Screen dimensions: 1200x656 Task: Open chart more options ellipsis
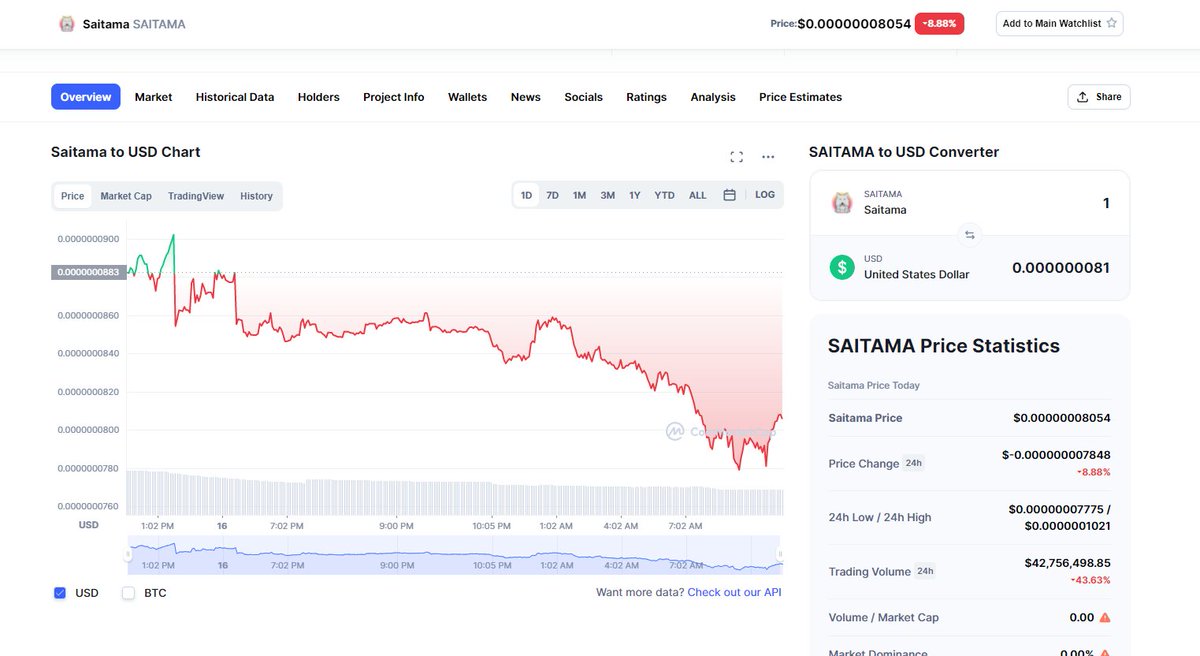point(768,157)
